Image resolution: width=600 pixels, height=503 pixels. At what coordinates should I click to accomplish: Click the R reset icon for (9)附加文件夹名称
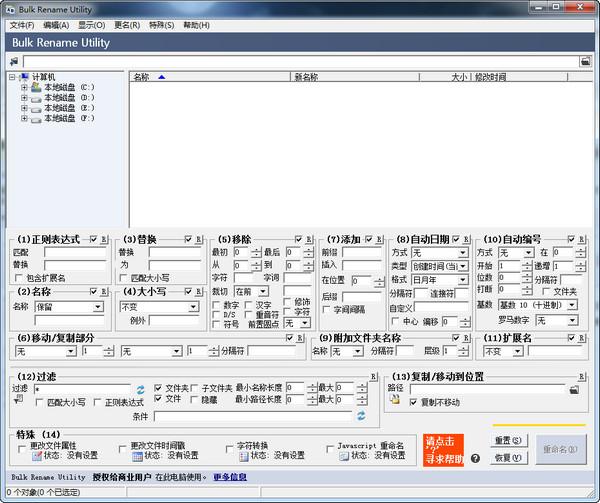(466, 338)
